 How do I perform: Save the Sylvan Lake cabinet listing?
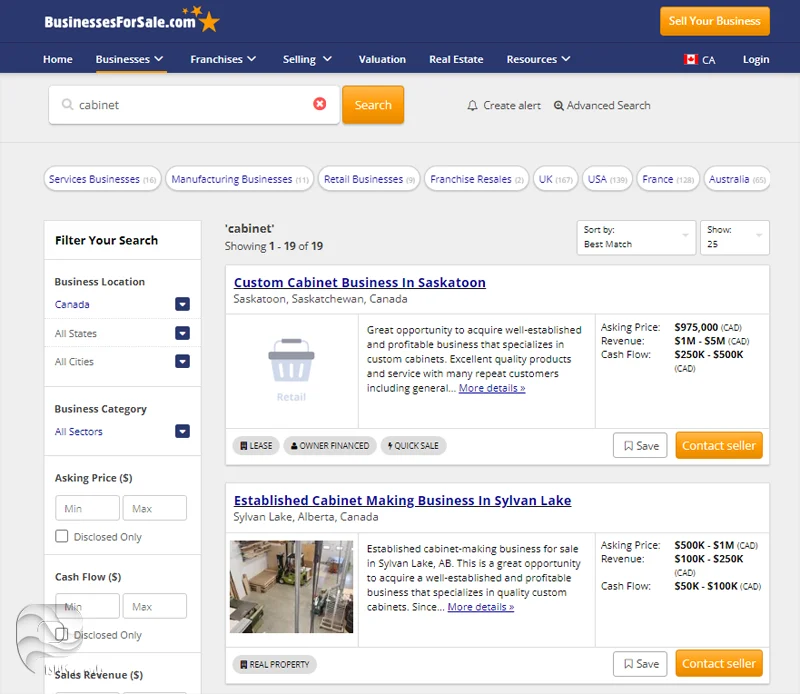640,664
